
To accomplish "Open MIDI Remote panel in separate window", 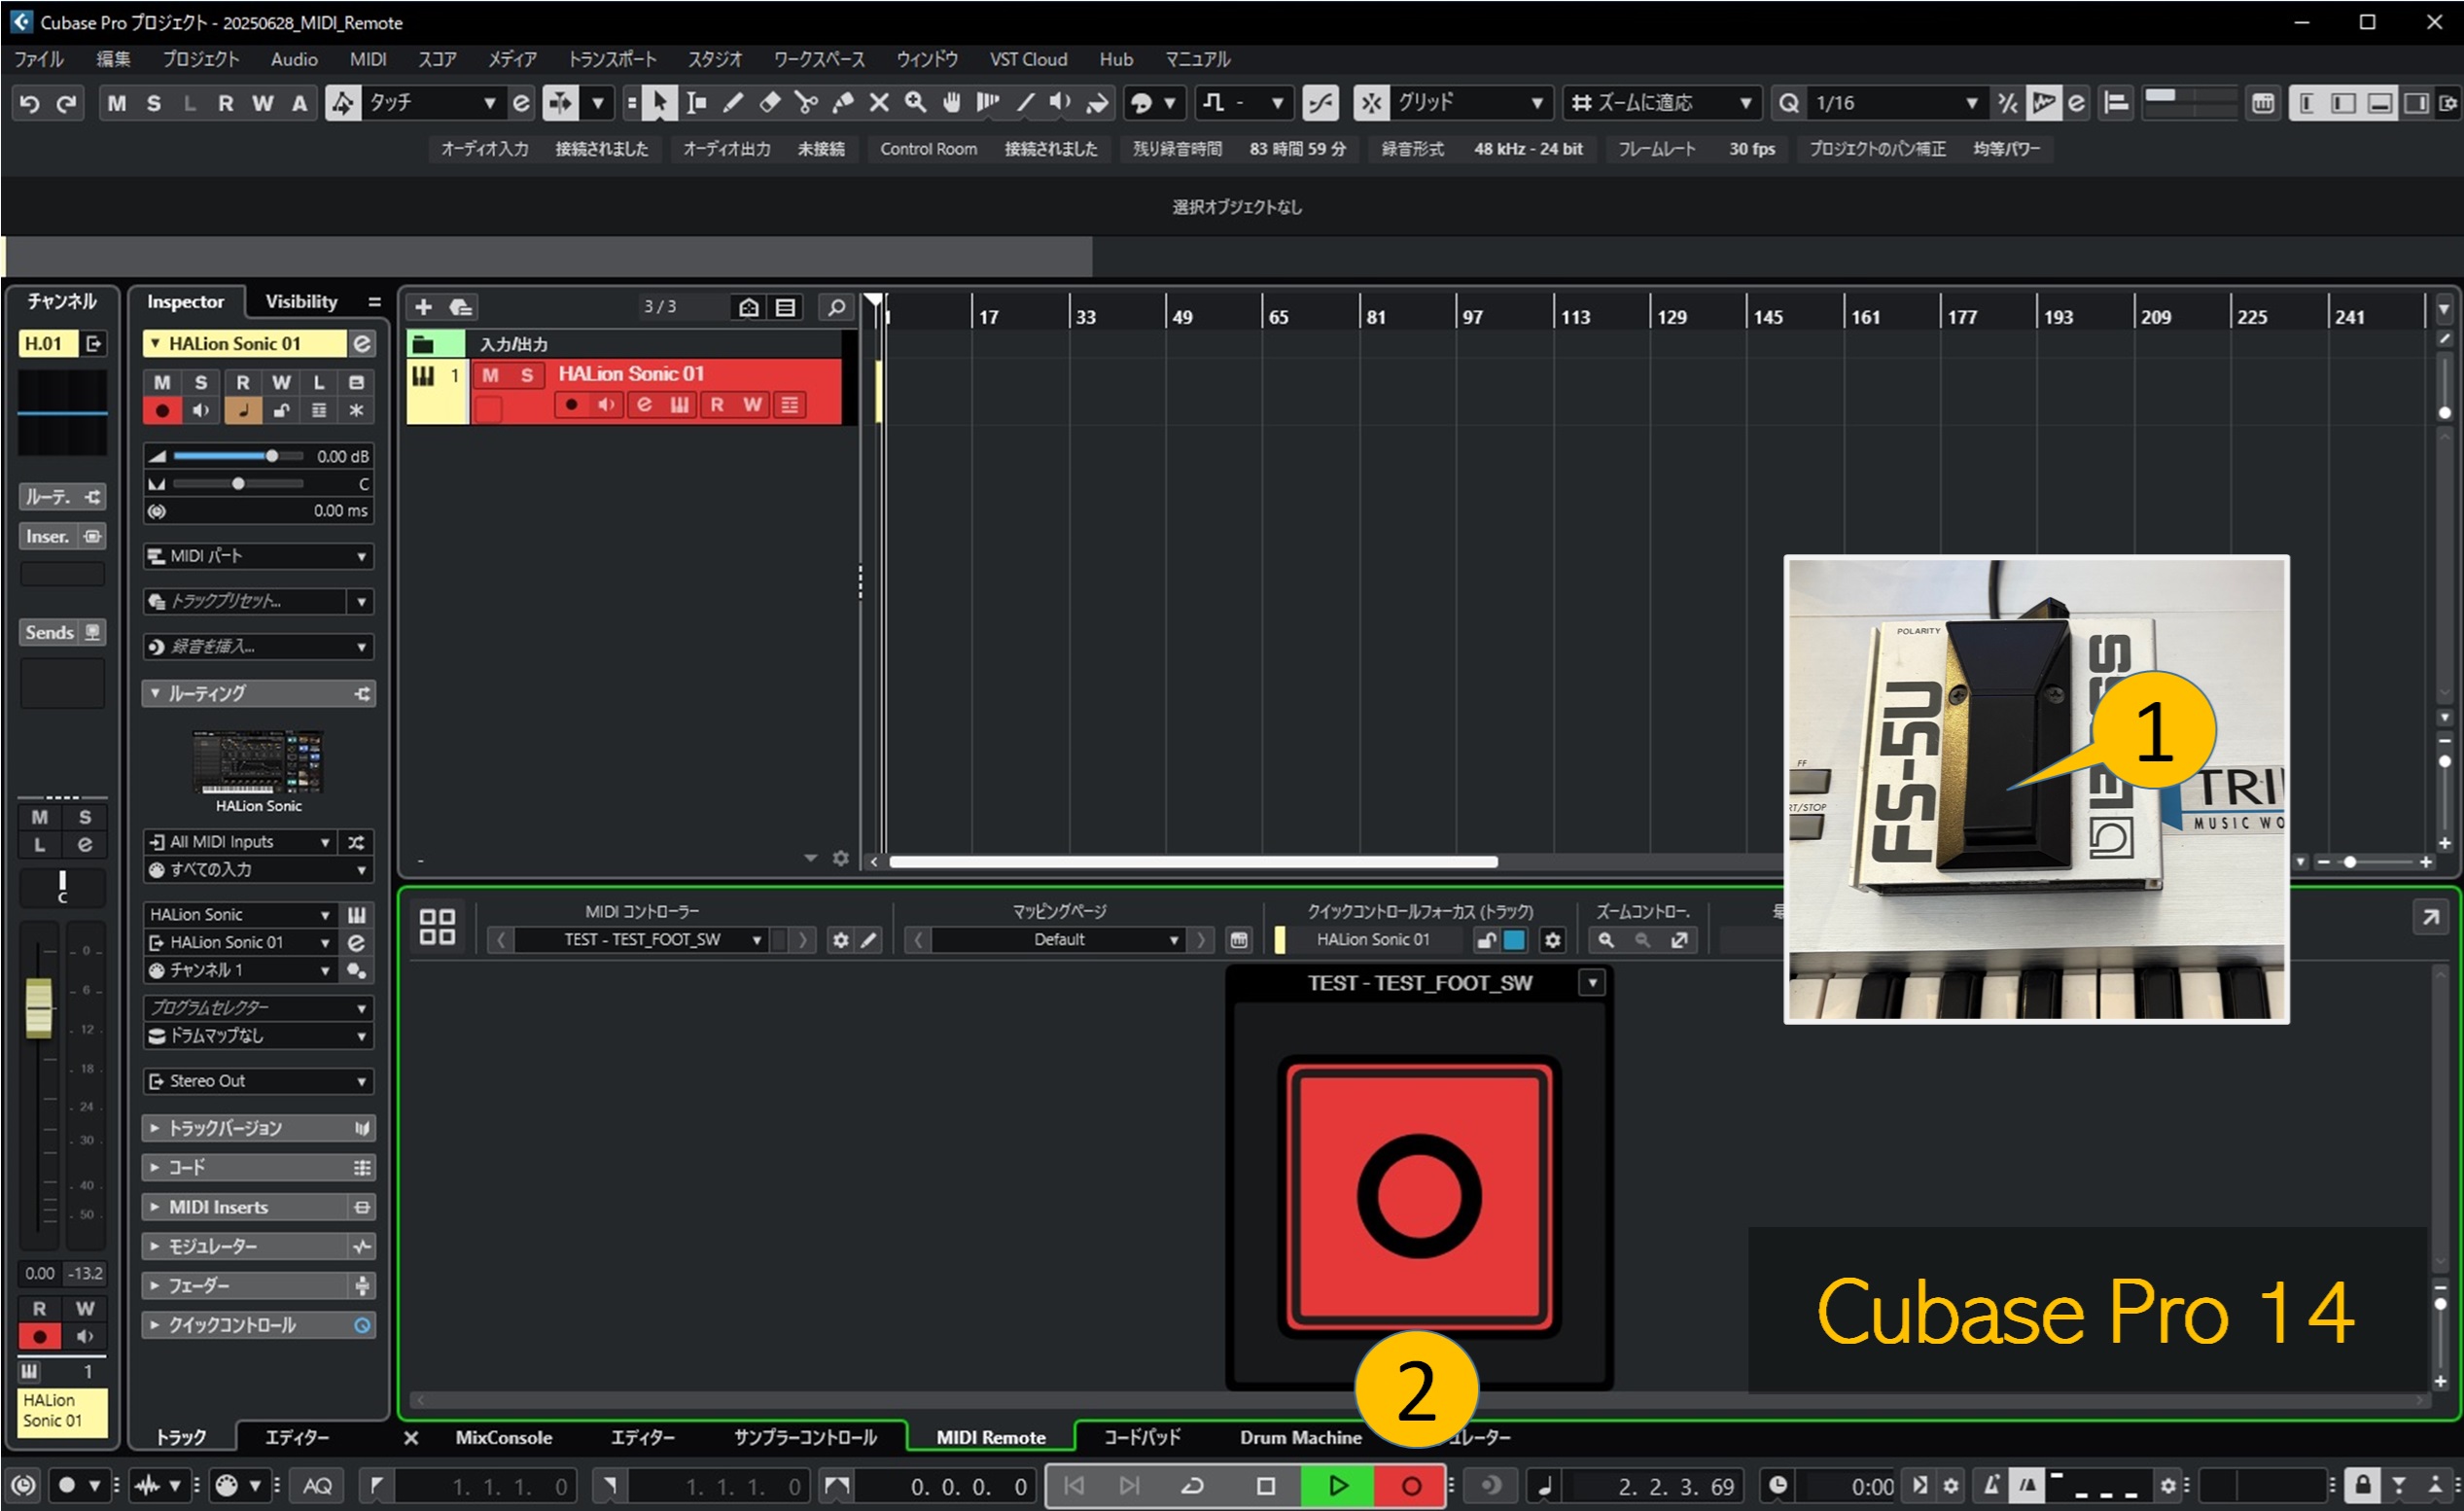I will [2430, 917].
